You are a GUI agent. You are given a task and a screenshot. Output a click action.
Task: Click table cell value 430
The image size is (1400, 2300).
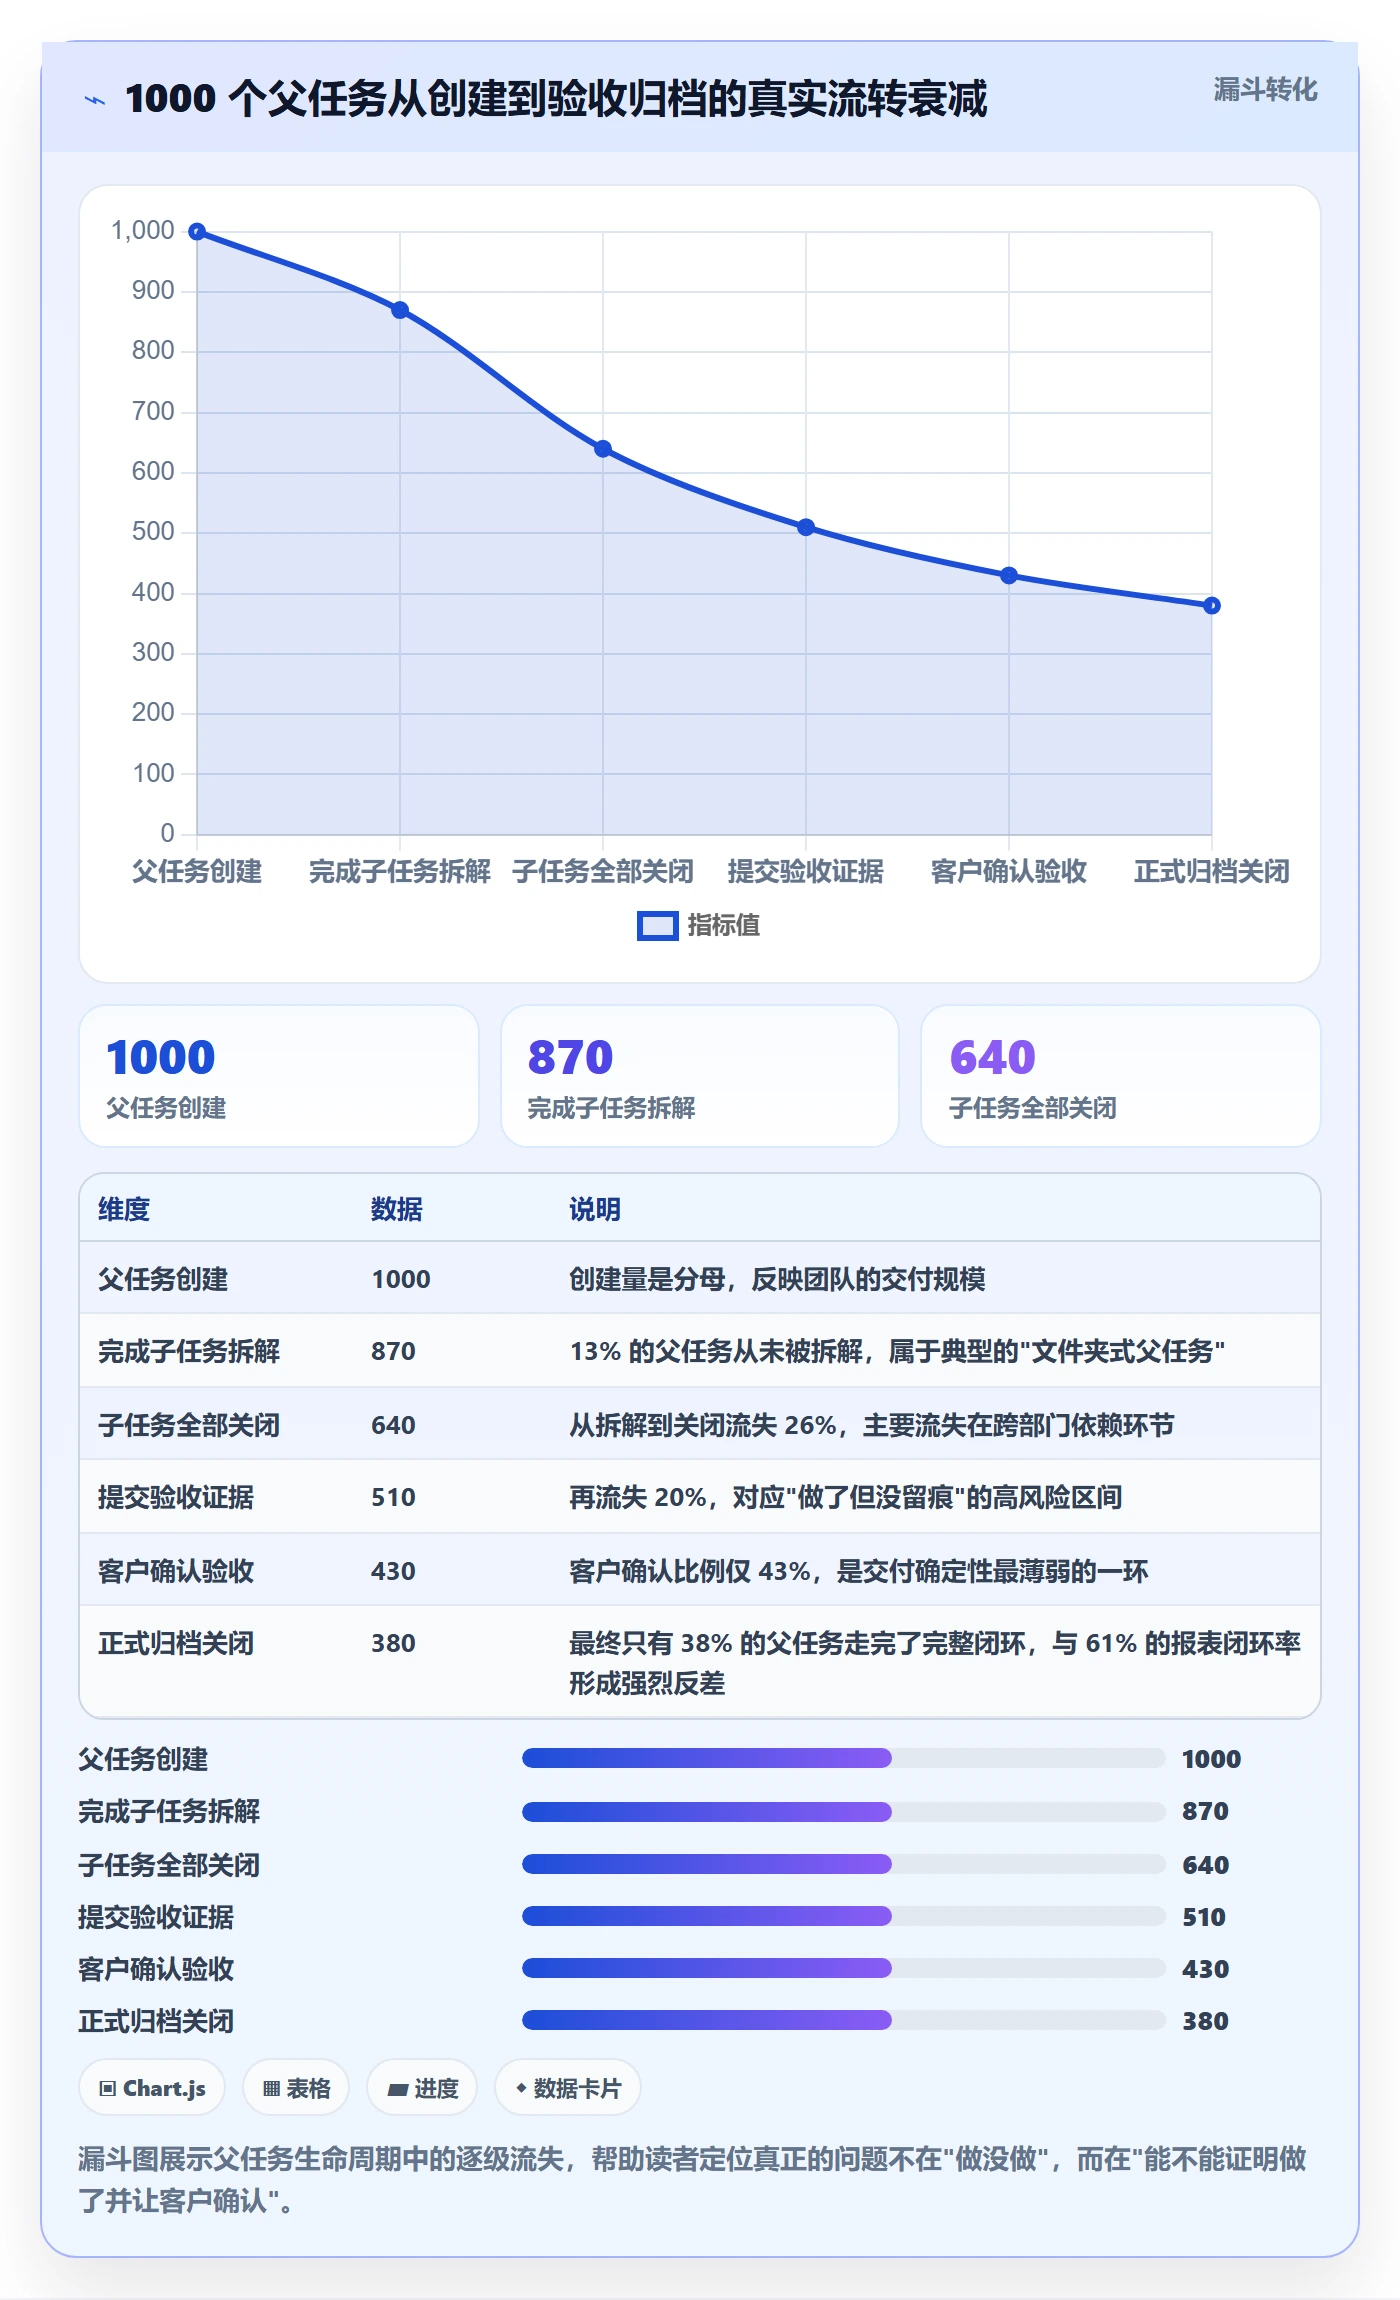tap(393, 1571)
